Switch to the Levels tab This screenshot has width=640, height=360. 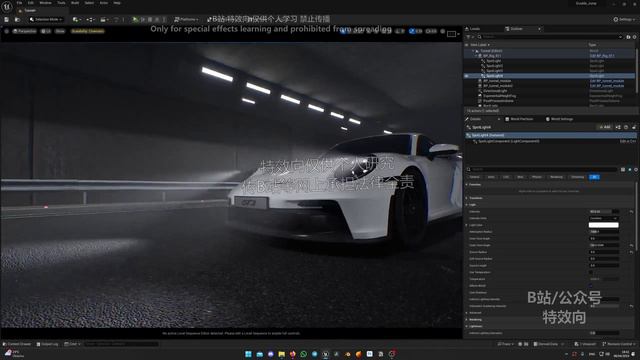point(473,29)
